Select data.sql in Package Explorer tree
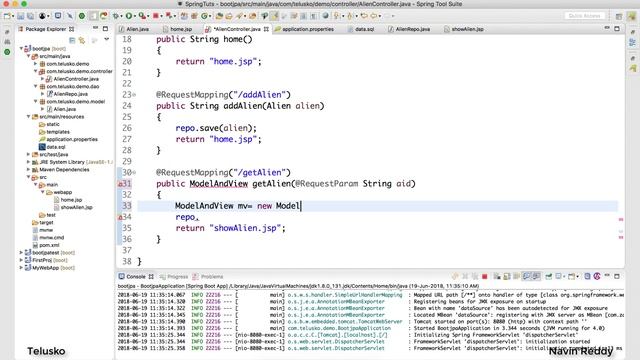640x360 pixels. (x=56, y=147)
